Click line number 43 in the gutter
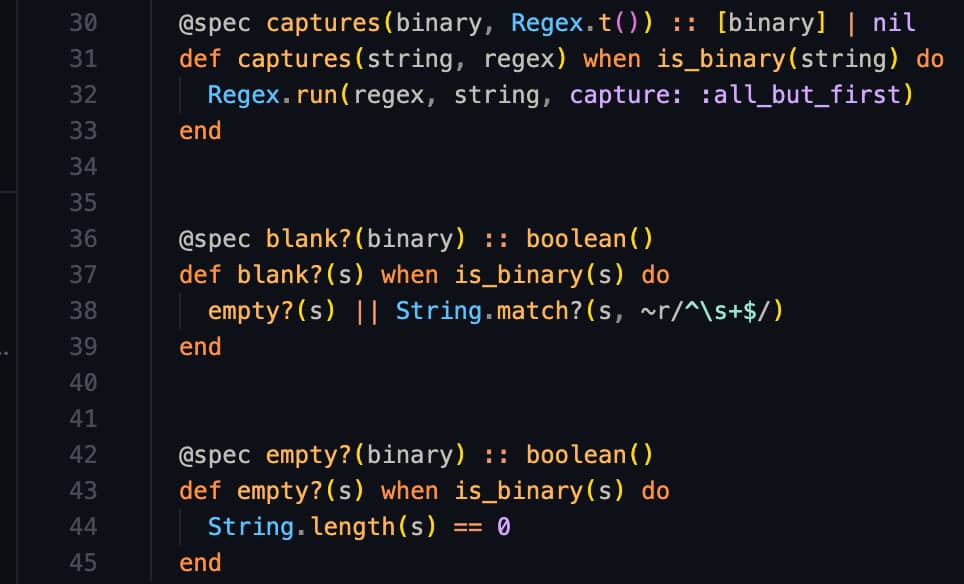Image resolution: width=964 pixels, height=584 pixels. pos(83,491)
